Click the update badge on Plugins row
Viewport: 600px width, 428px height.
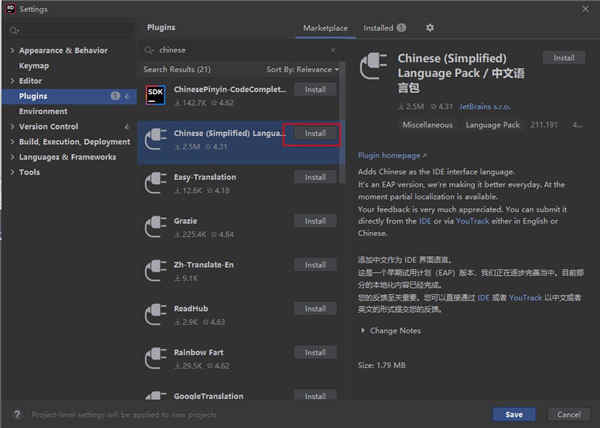115,96
